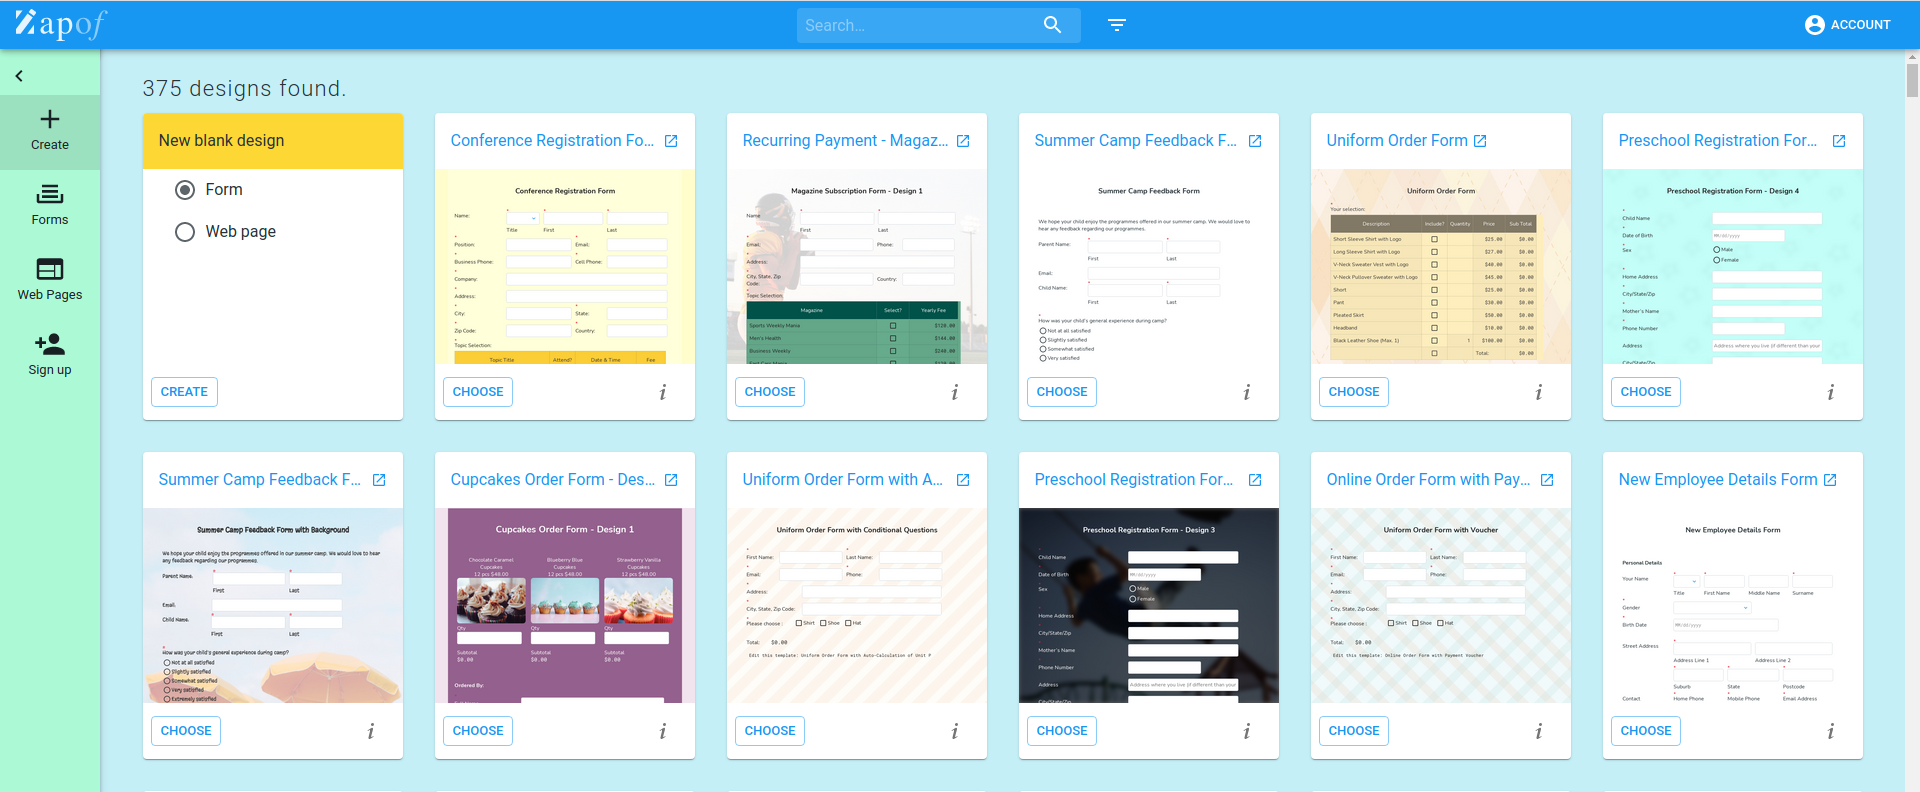
Task: Open the search filter options icon
Action: (1117, 25)
